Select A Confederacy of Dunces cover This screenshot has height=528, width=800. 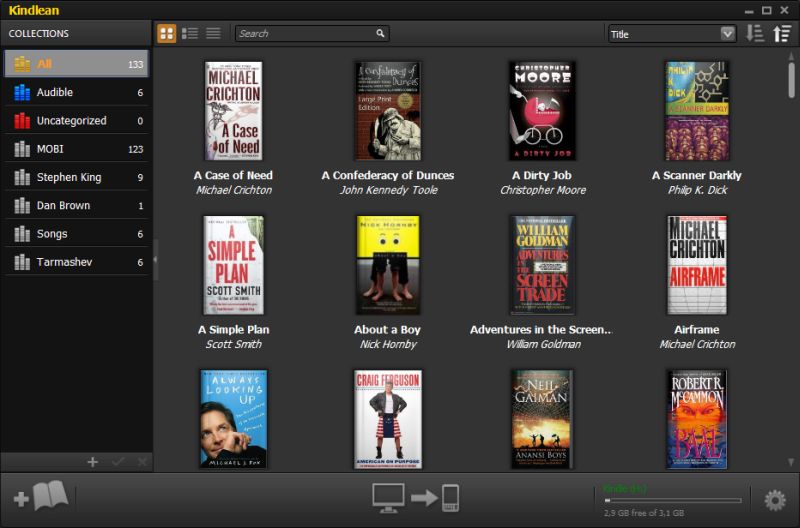tap(388, 111)
